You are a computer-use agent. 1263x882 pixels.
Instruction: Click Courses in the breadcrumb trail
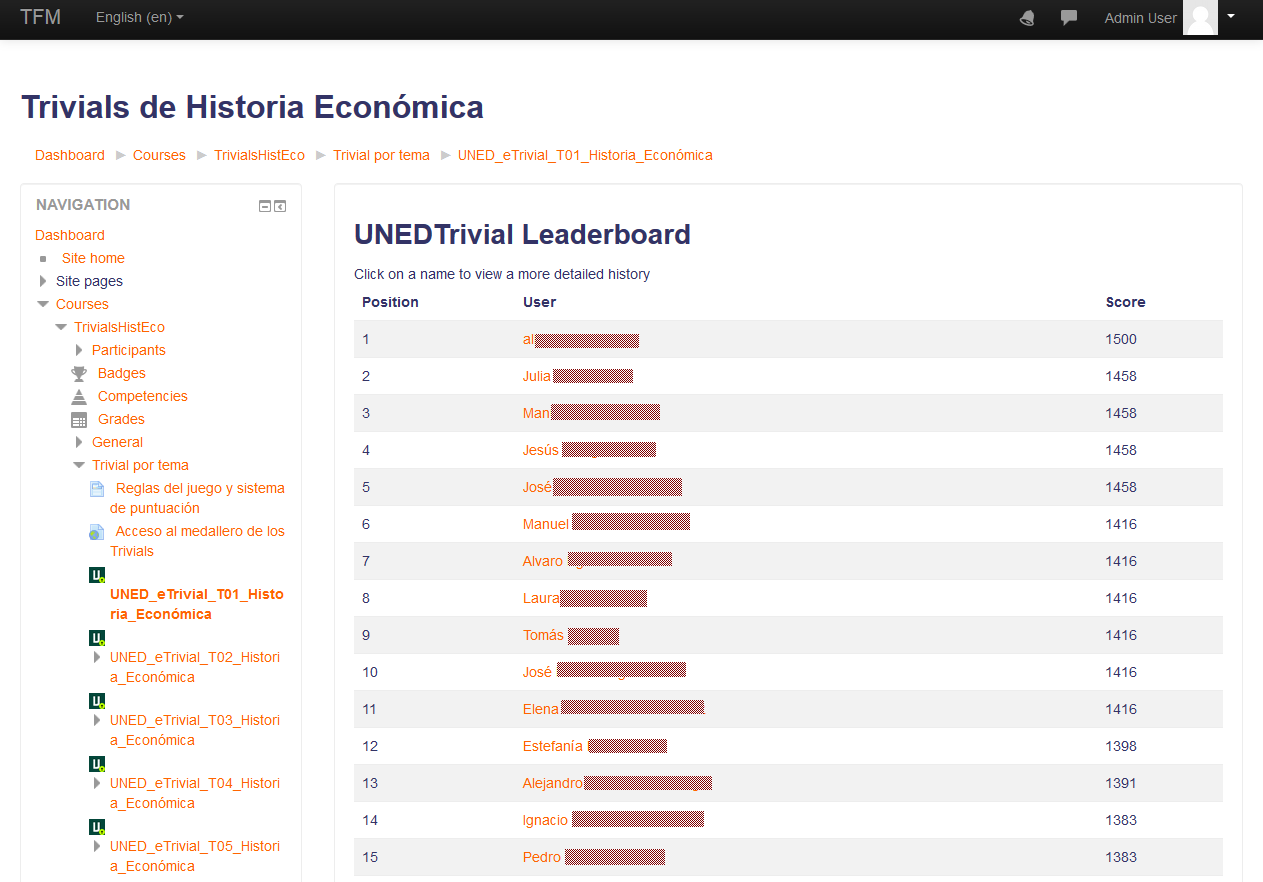coord(159,155)
